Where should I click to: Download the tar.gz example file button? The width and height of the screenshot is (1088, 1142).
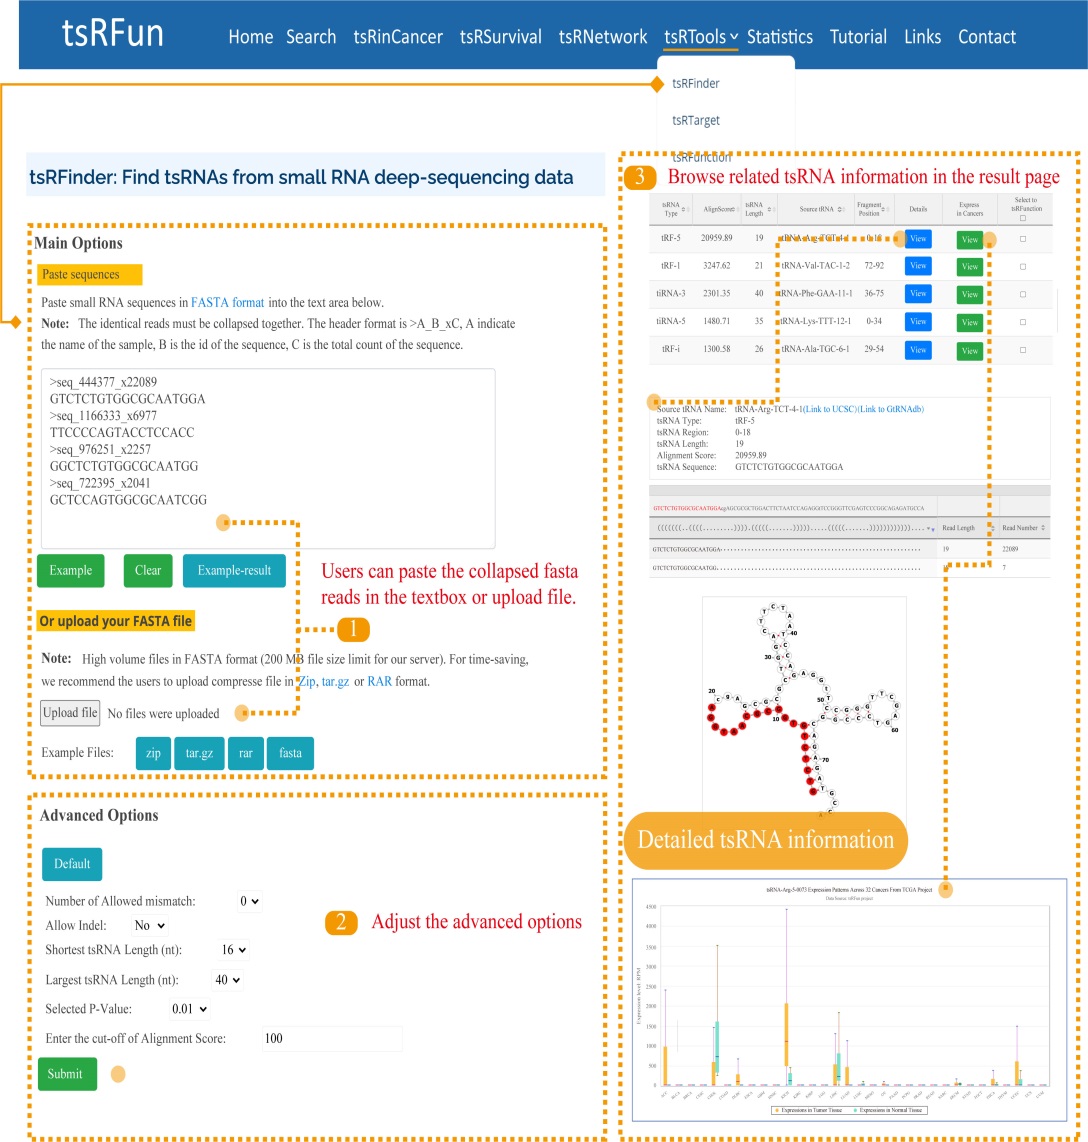coord(199,753)
